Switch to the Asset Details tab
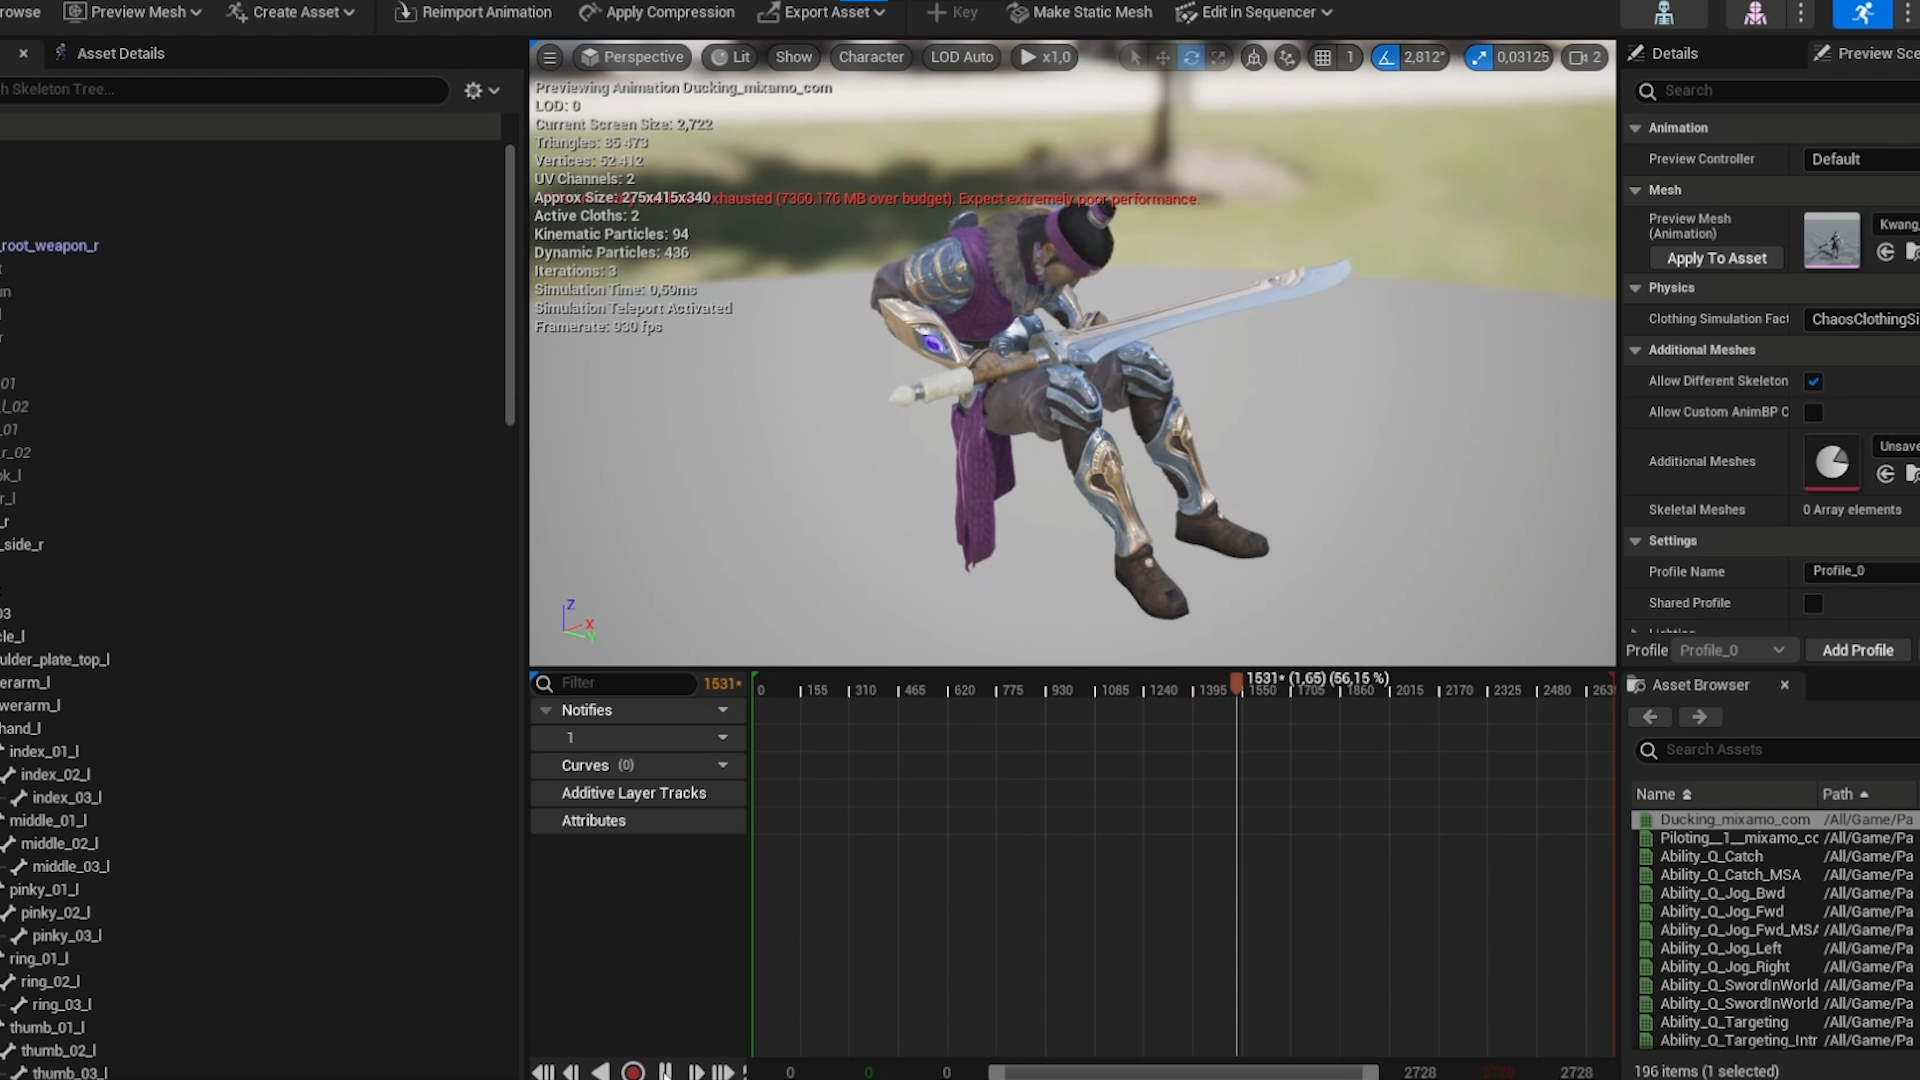The image size is (1920, 1080). 120,53
